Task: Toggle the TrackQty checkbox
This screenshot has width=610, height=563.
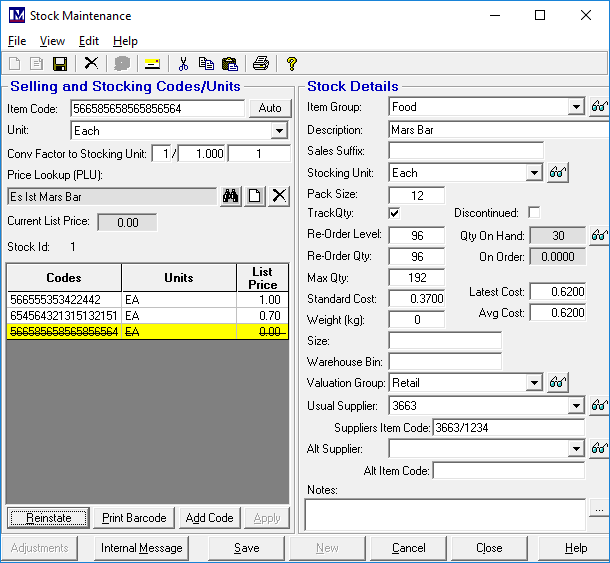Action: click(394, 213)
